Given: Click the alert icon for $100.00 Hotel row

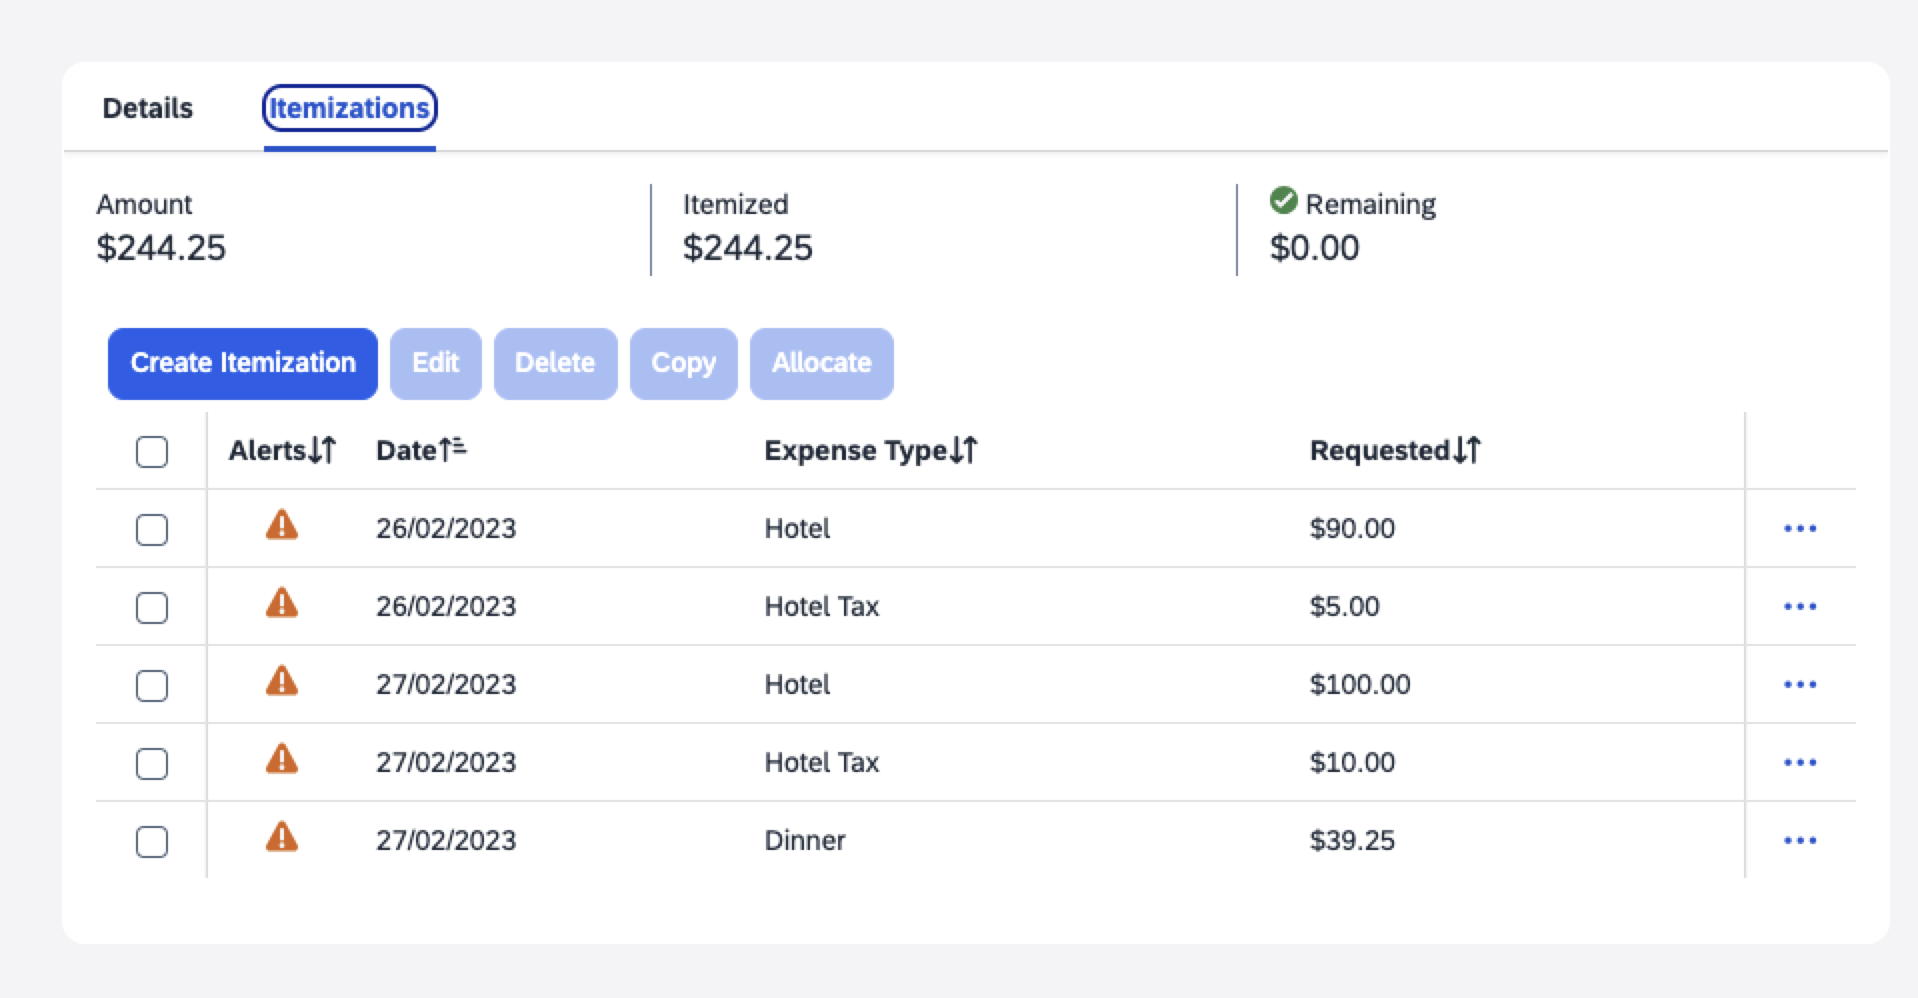Looking at the screenshot, I should pos(282,681).
